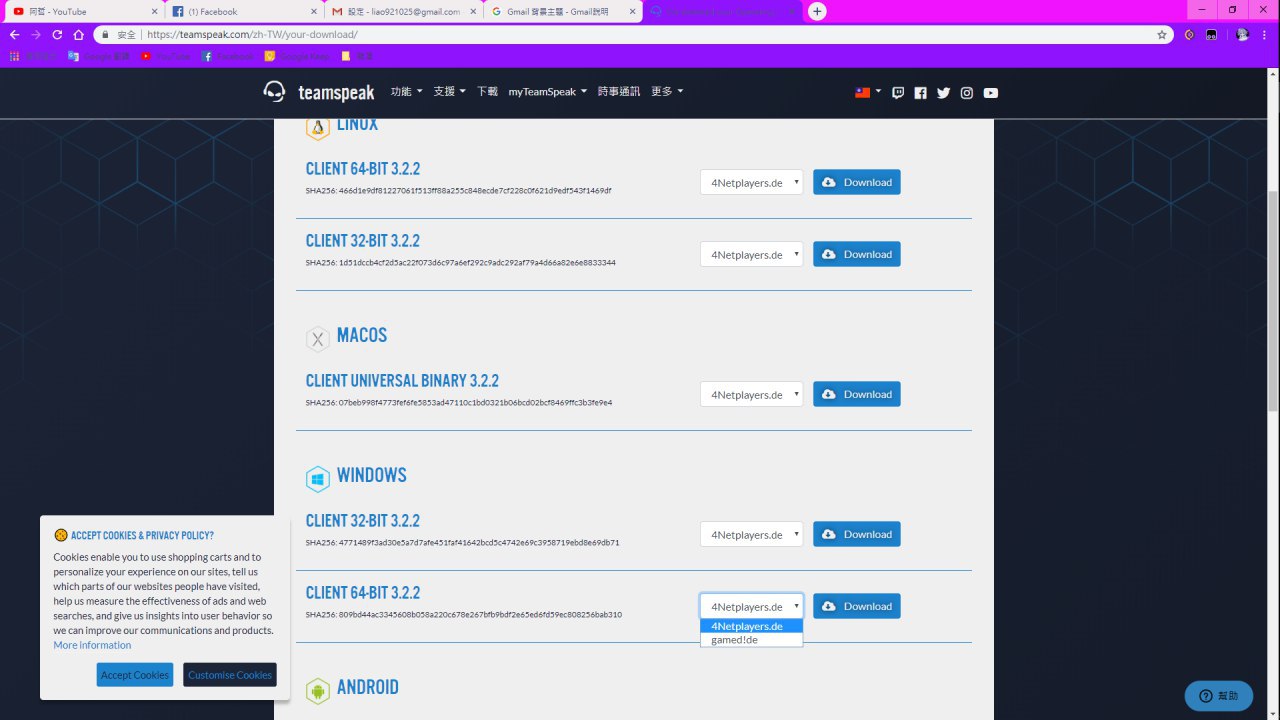Download the Windows Client 64-bit 3.2.2
Viewport: 1280px width, 720px height.
tap(857, 606)
